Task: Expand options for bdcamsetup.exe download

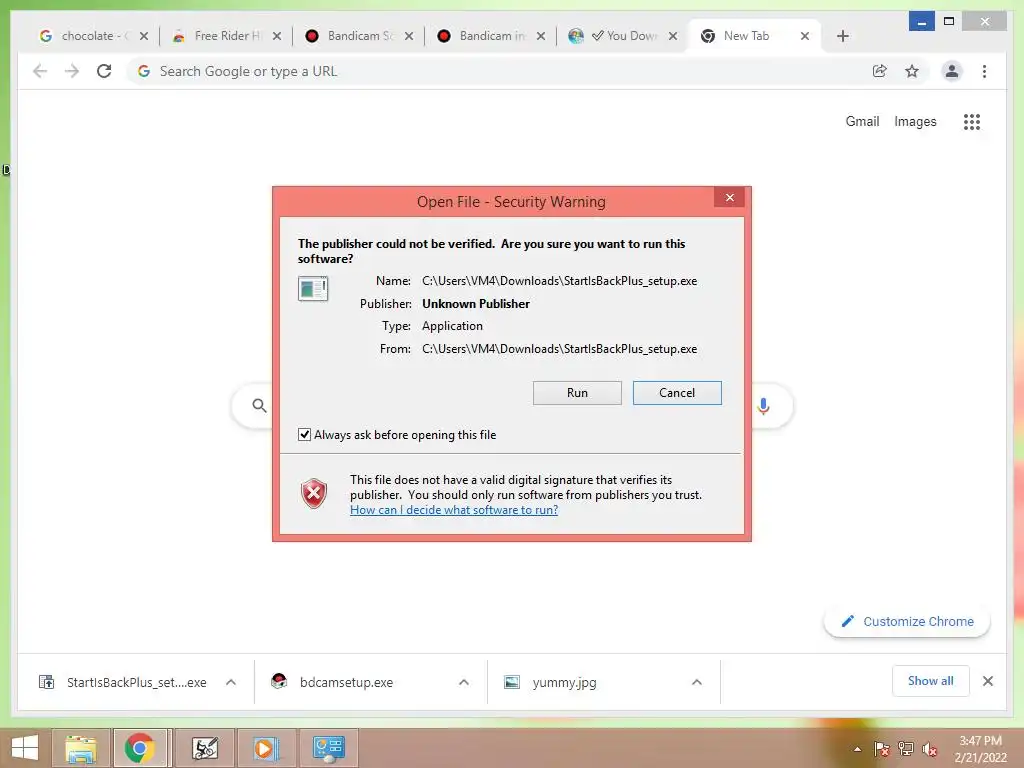Action: 464,682
